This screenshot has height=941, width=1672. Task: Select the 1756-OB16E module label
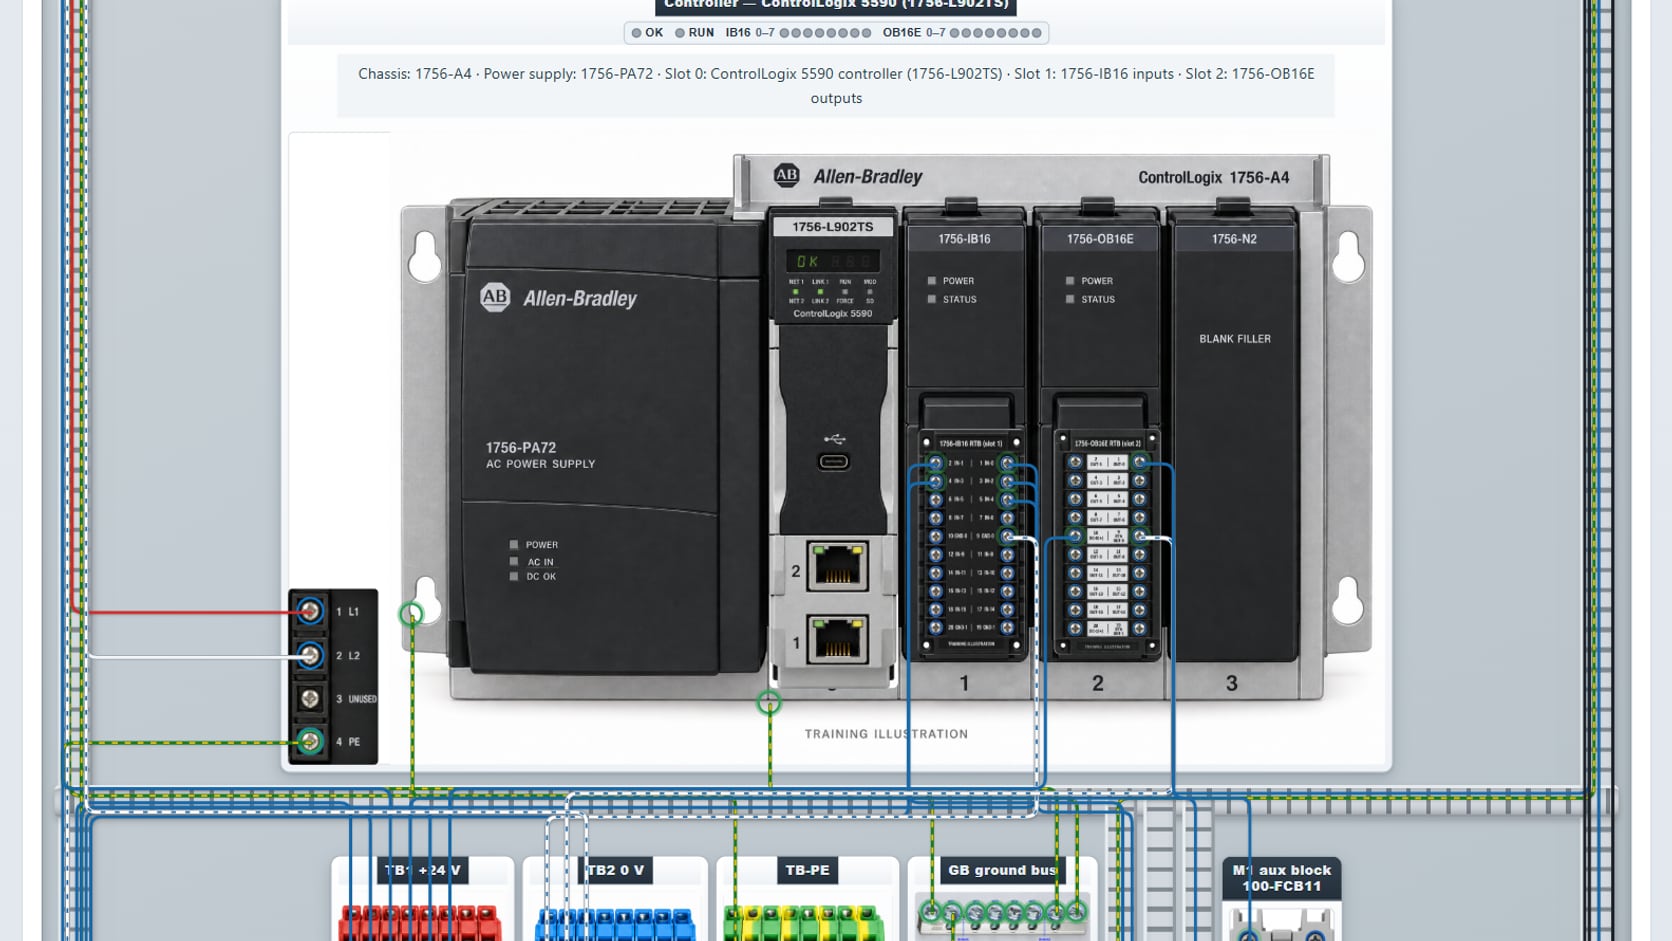[x=1100, y=239]
